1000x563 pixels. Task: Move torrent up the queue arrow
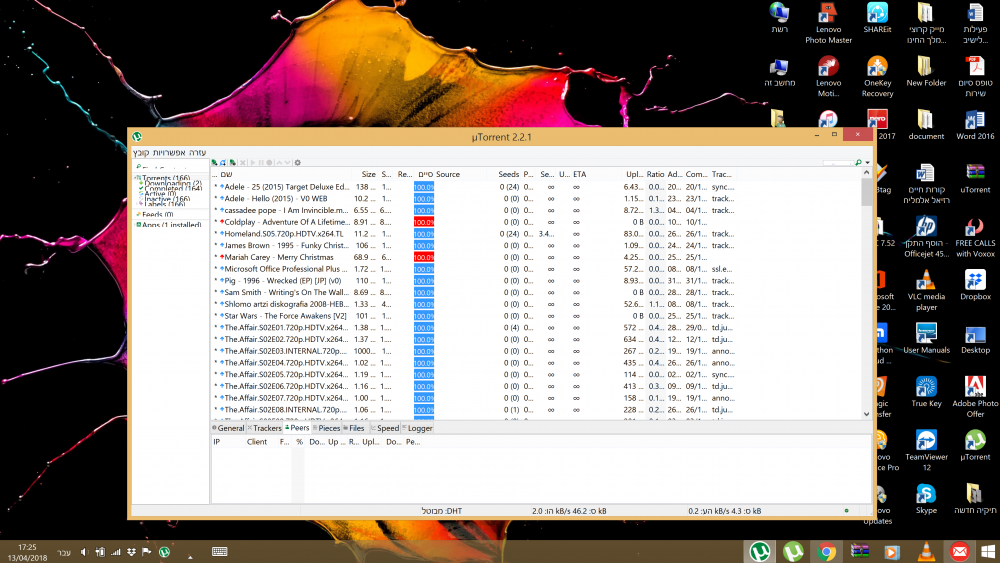(x=279, y=163)
